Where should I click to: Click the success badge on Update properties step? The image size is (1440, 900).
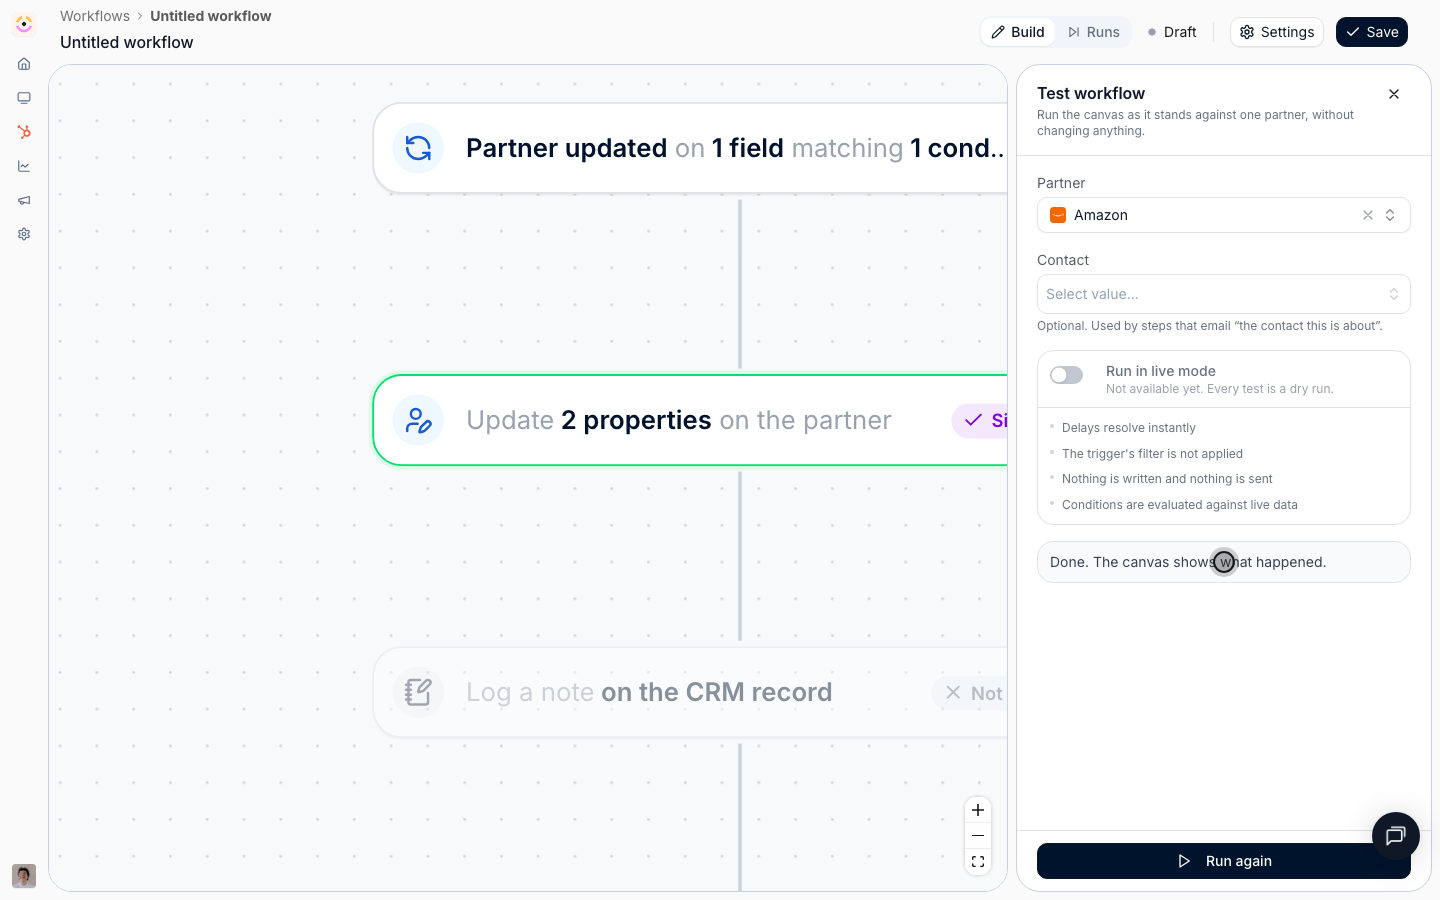coord(980,421)
